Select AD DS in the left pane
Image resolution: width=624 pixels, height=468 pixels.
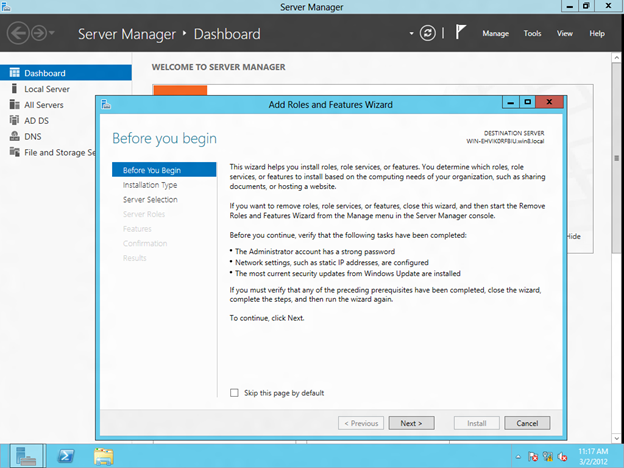click(x=38, y=121)
